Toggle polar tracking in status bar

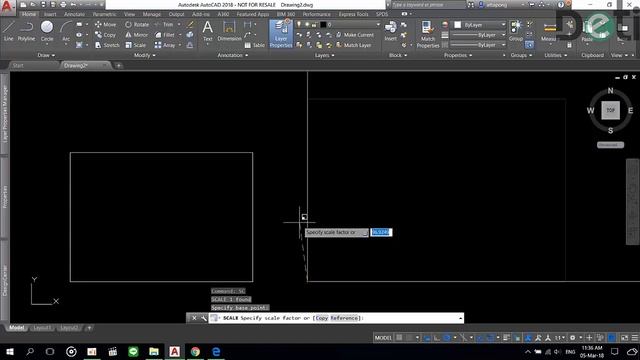[x=447, y=338]
